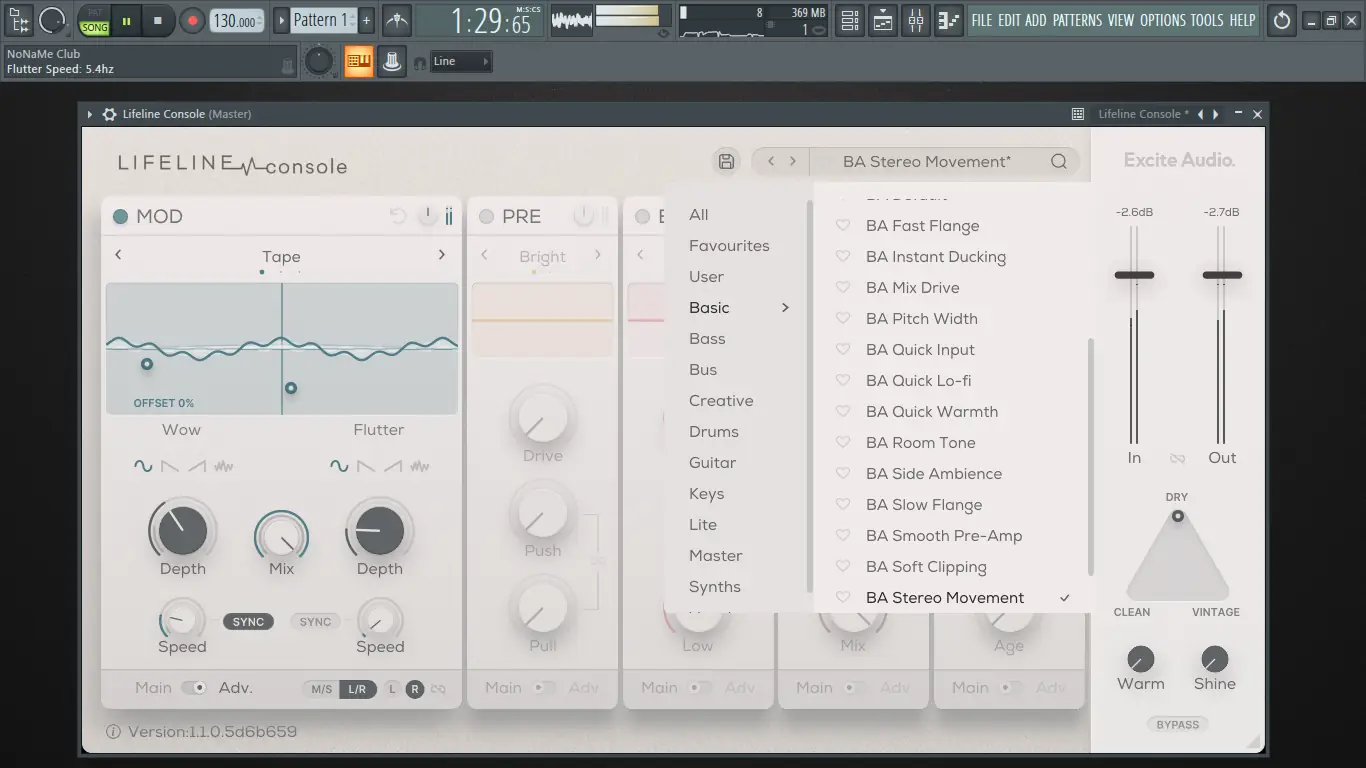Open the Mixer from the toolbar
Screen dimensions: 1366x768
915,20
